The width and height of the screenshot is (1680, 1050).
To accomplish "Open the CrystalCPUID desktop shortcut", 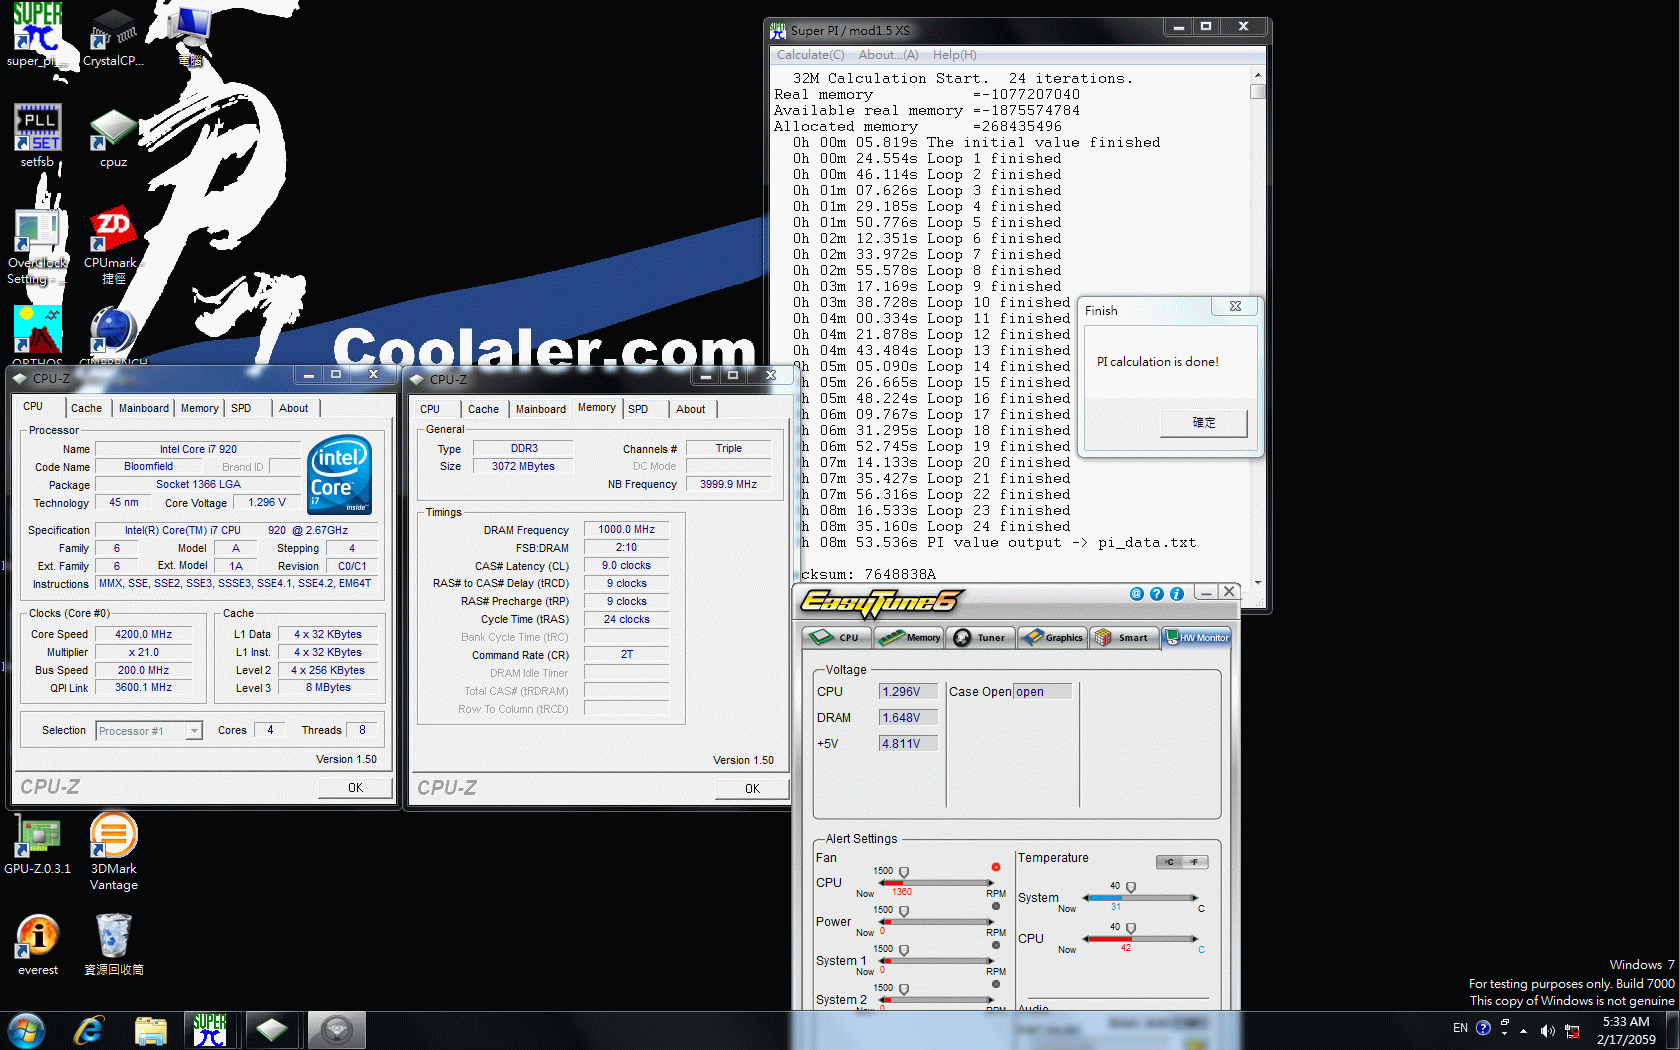I will tap(113, 34).
